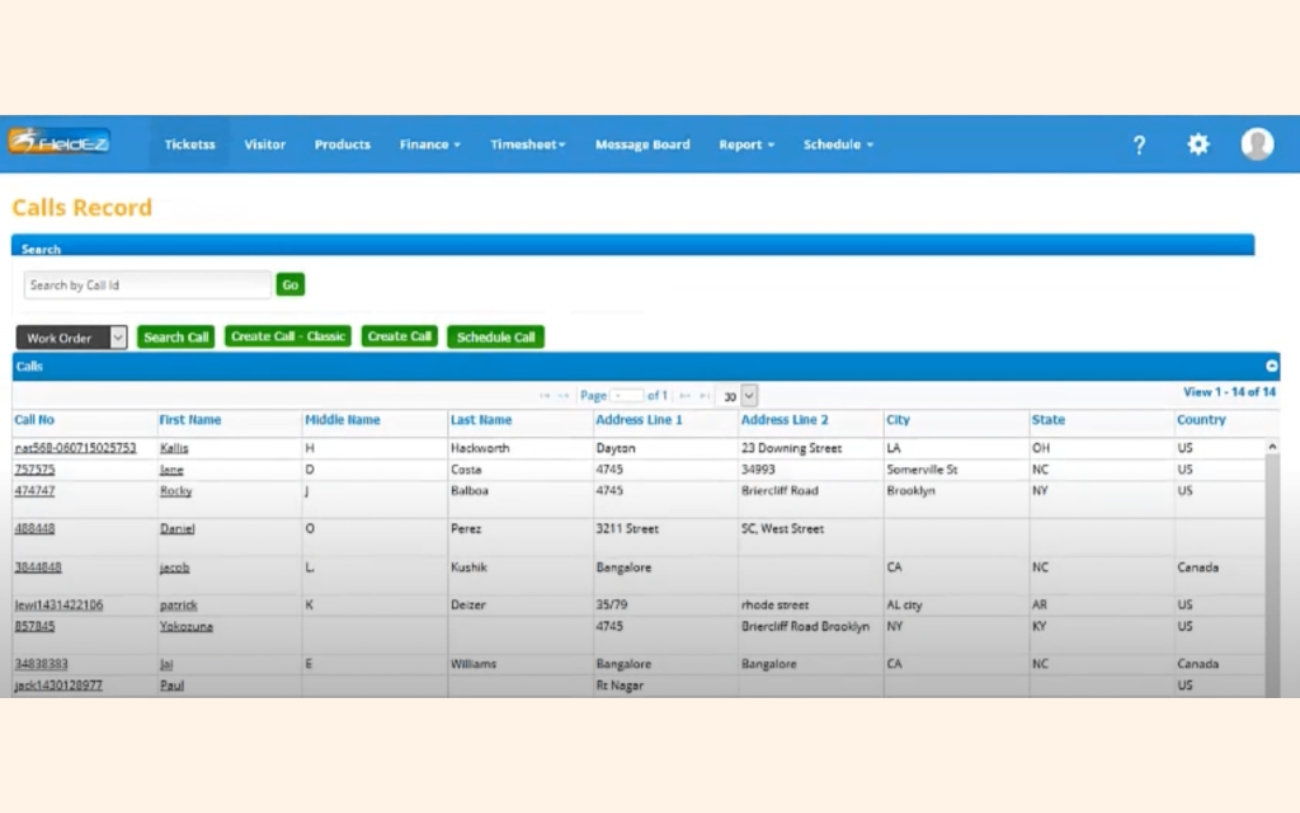Image resolution: width=1300 pixels, height=813 pixels.
Task: Expand the Finance menu
Action: [x=429, y=145]
